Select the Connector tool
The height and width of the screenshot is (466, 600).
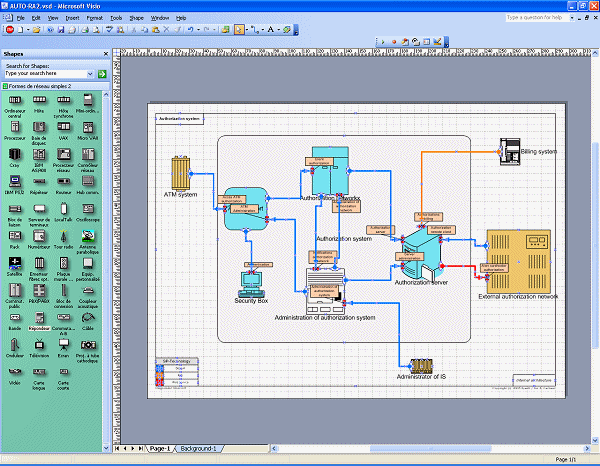click(x=255, y=29)
